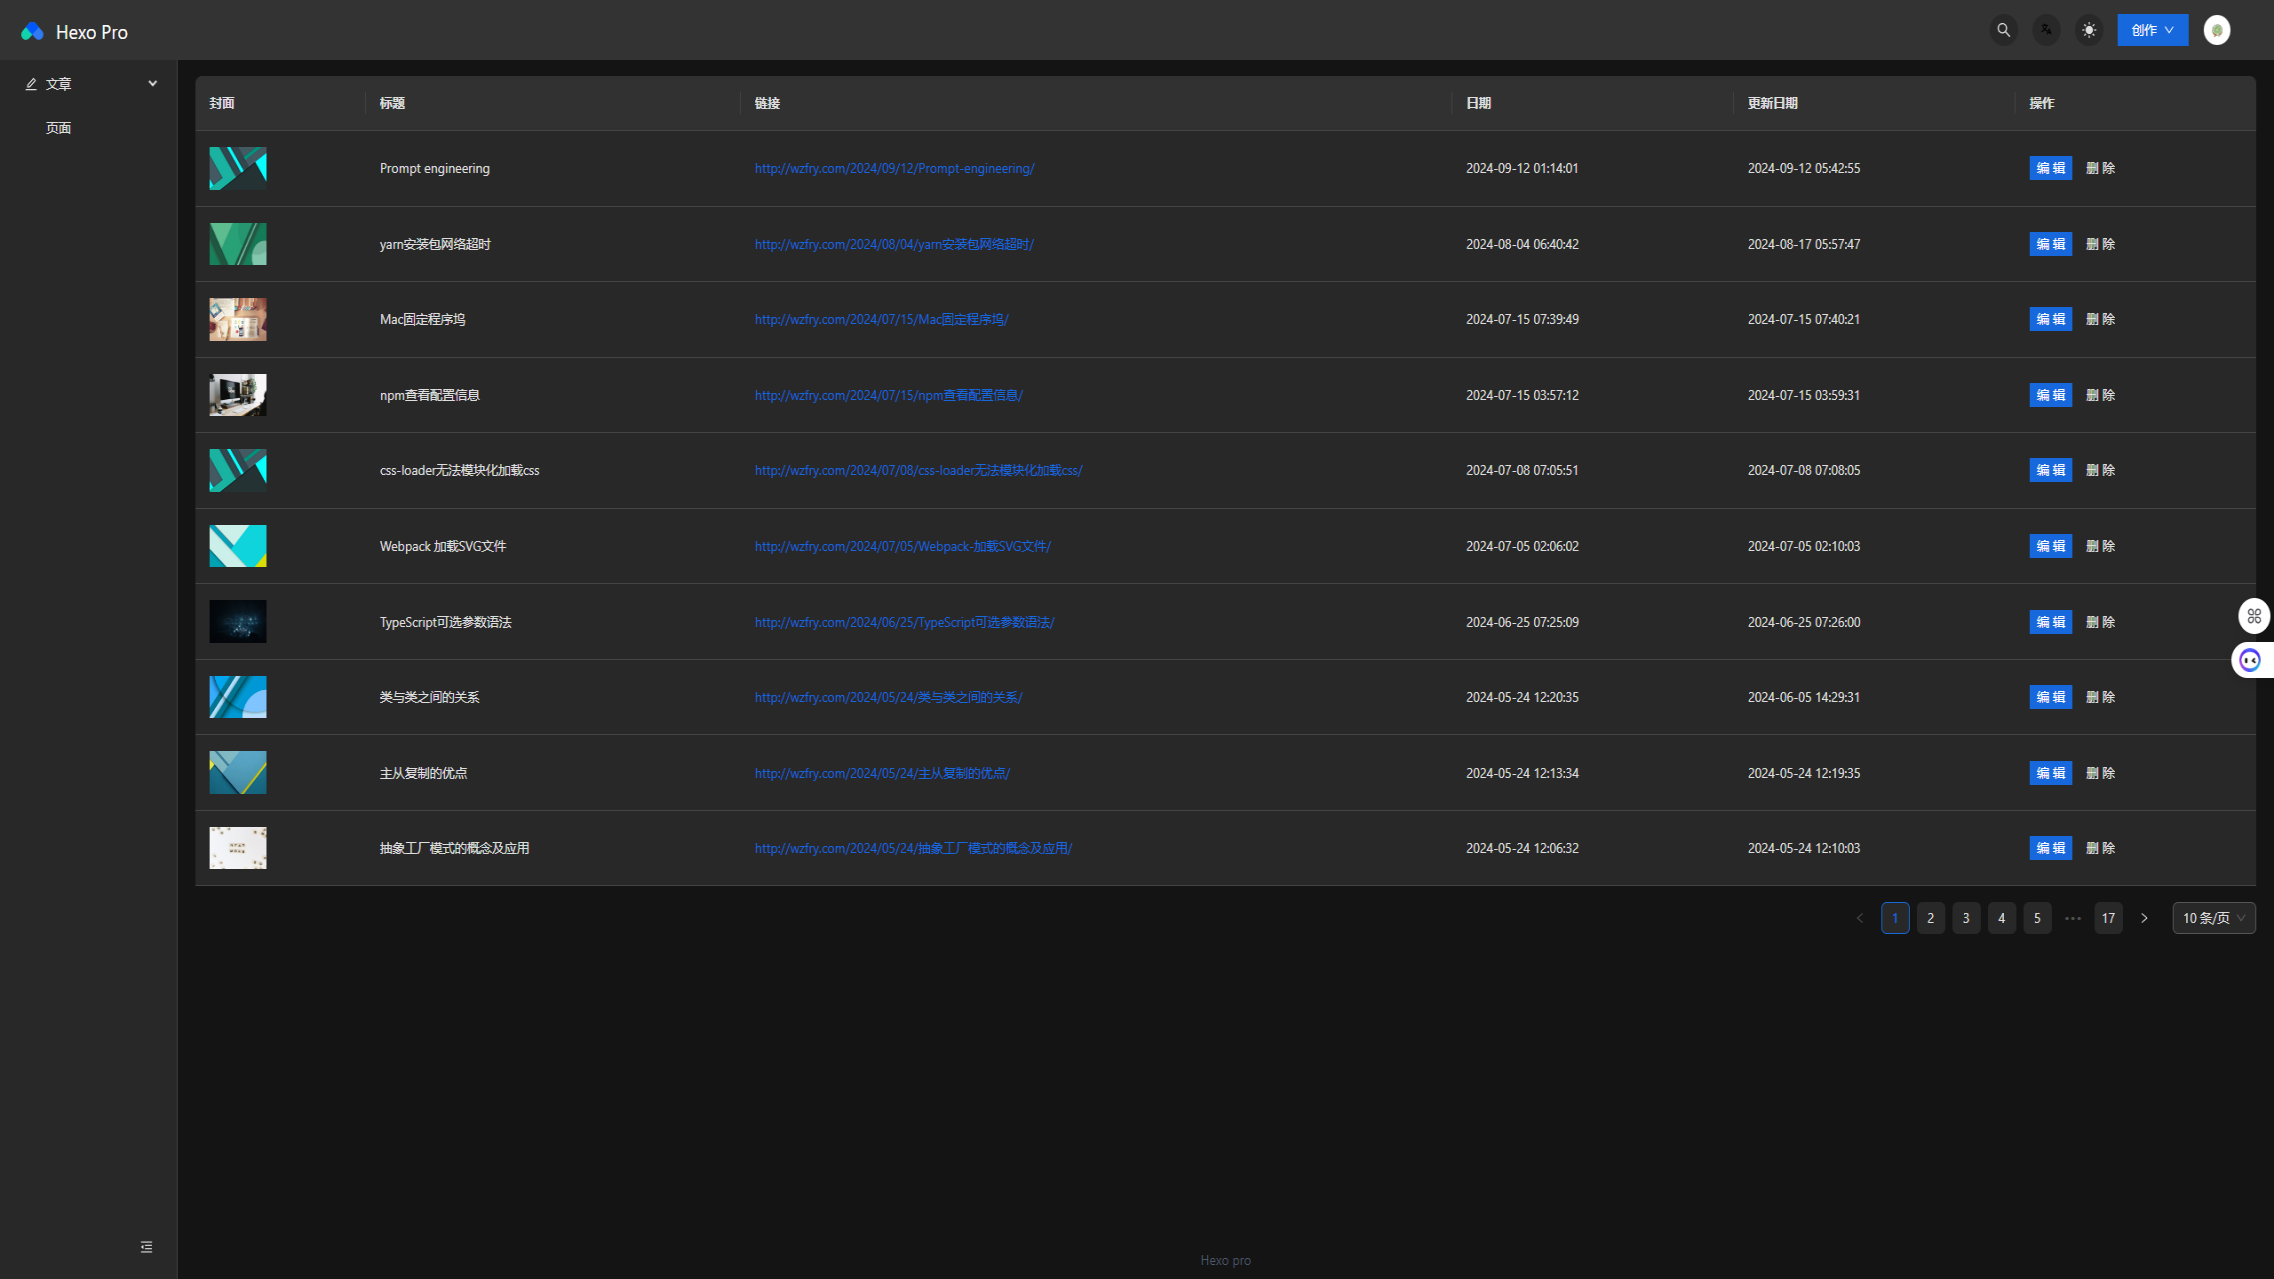Go to next page arrow
Screen dimensions: 2274x1279
tap(2144, 918)
